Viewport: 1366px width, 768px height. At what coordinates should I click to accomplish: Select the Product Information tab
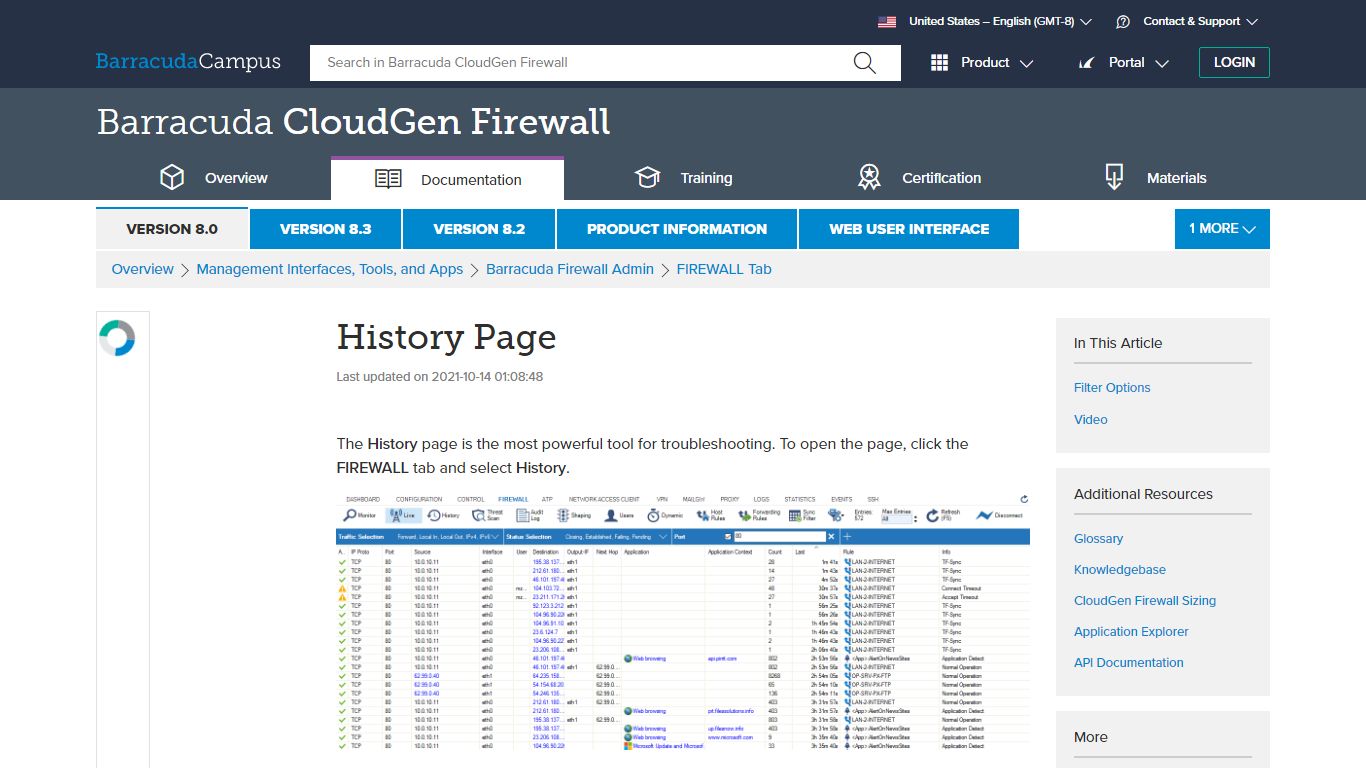(677, 229)
